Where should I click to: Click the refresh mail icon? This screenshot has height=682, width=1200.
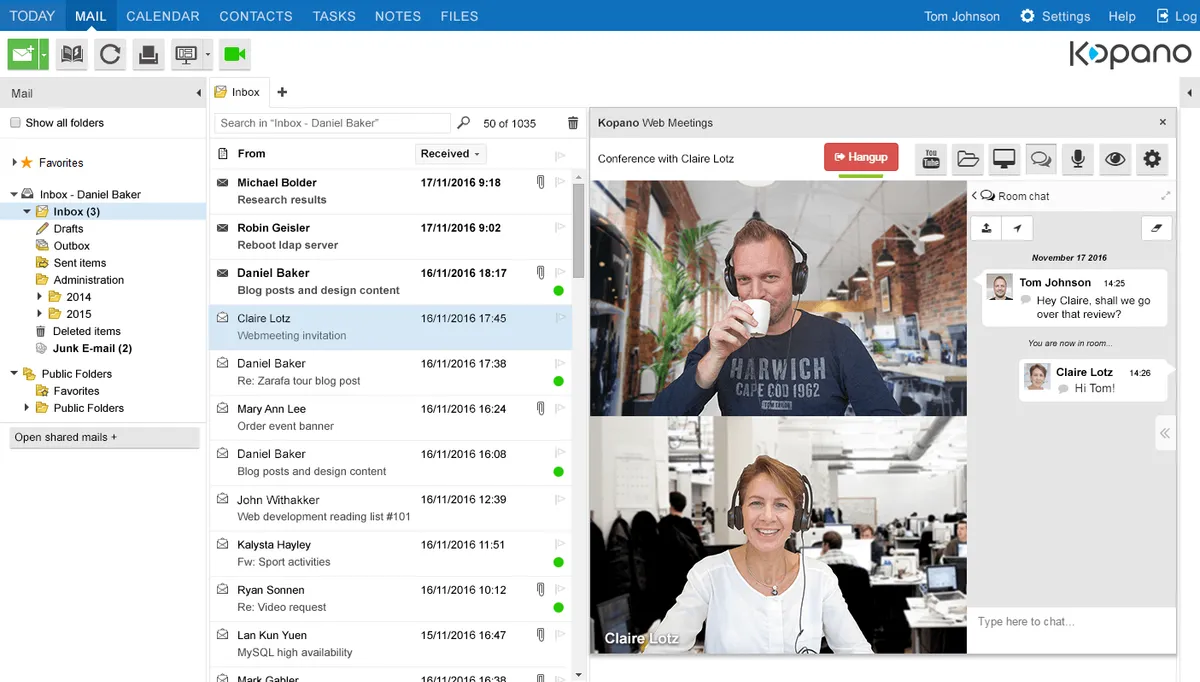pos(110,54)
